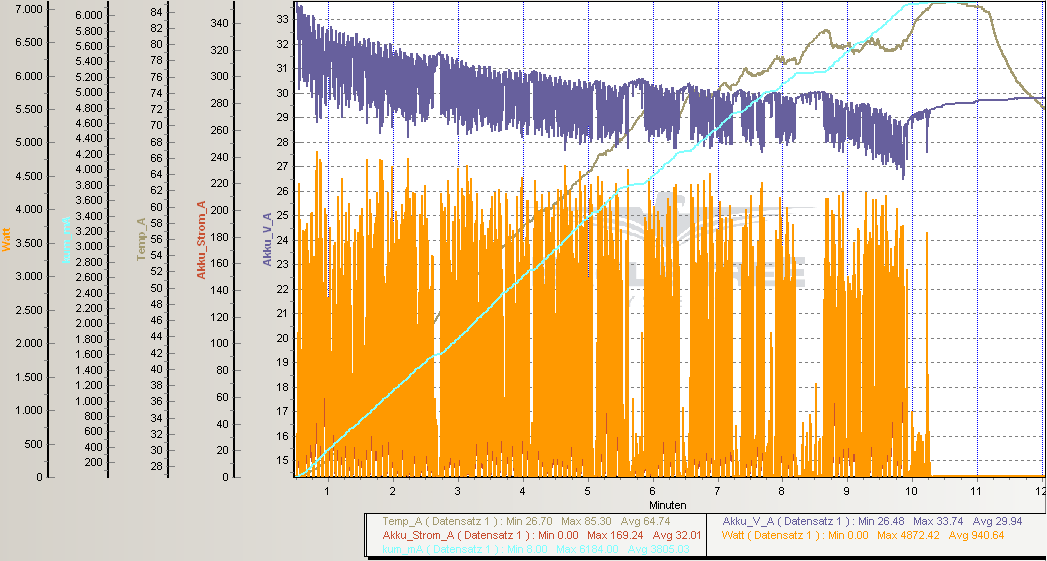Image resolution: width=1047 pixels, height=561 pixels.
Task: Click the 6.500 tick on Watt axis
Action: [29, 43]
